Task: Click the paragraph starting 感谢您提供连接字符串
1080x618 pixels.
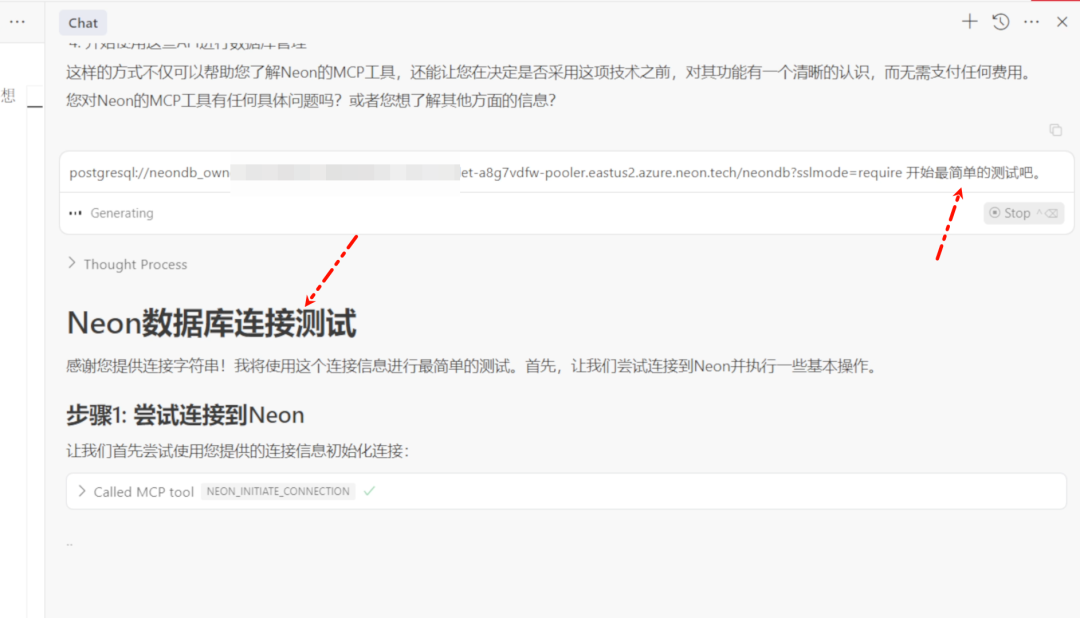Action: click(x=473, y=366)
